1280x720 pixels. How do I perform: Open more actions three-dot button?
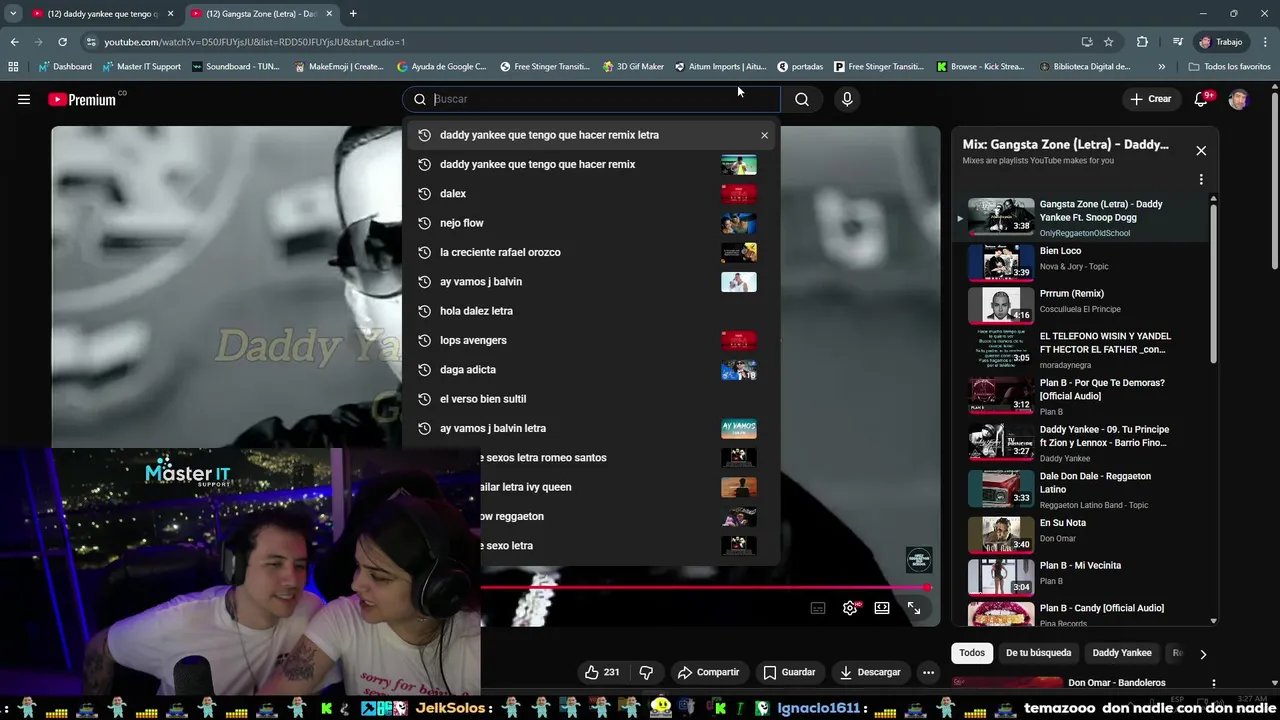click(928, 672)
